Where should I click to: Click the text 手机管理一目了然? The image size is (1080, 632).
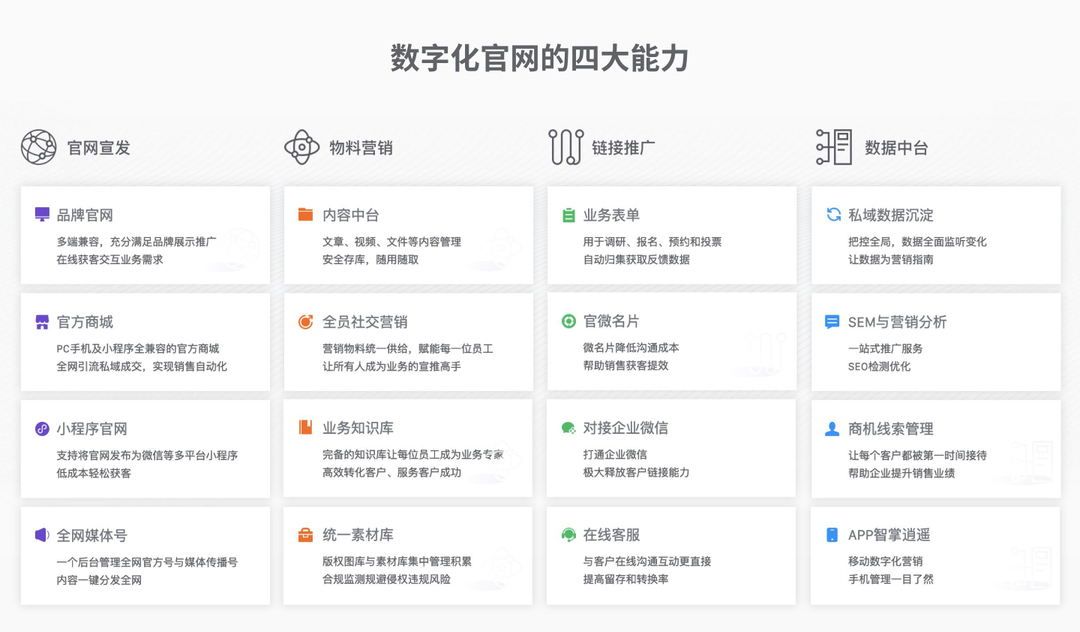pos(891,579)
